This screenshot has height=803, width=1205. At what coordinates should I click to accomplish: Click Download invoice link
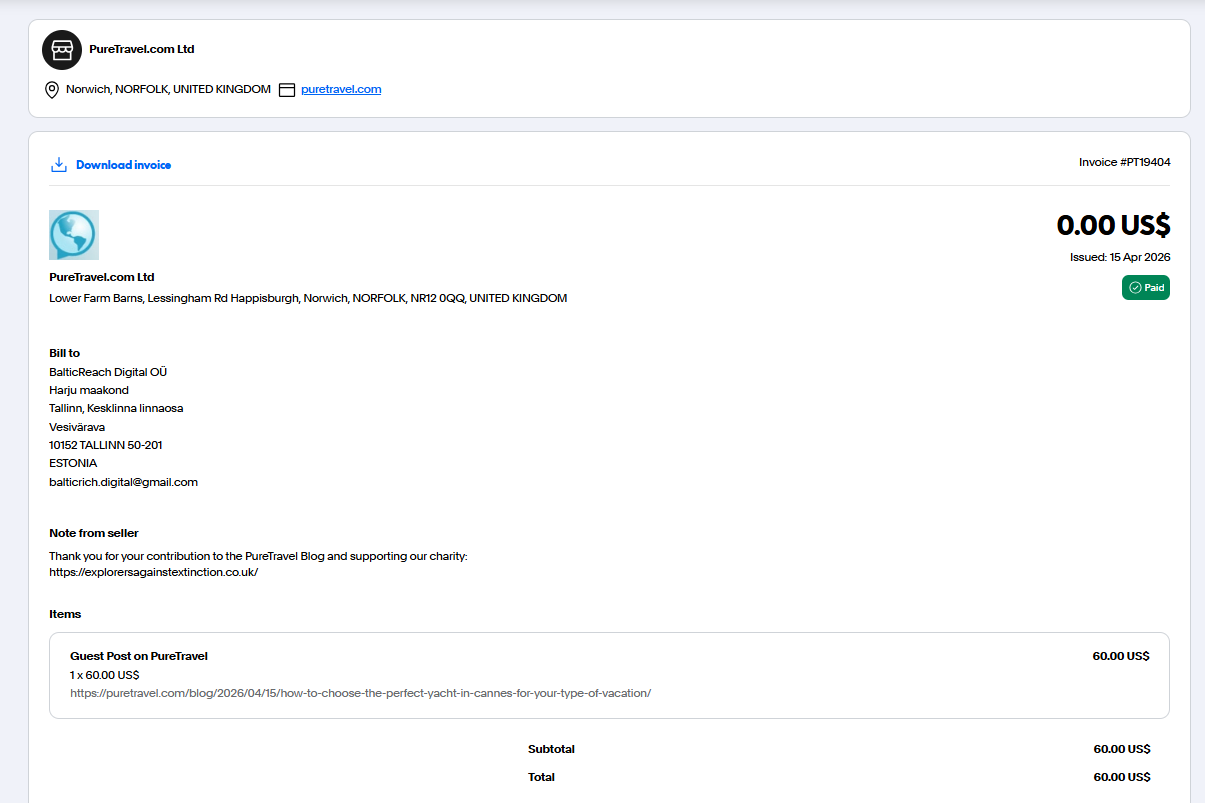click(x=124, y=165)
